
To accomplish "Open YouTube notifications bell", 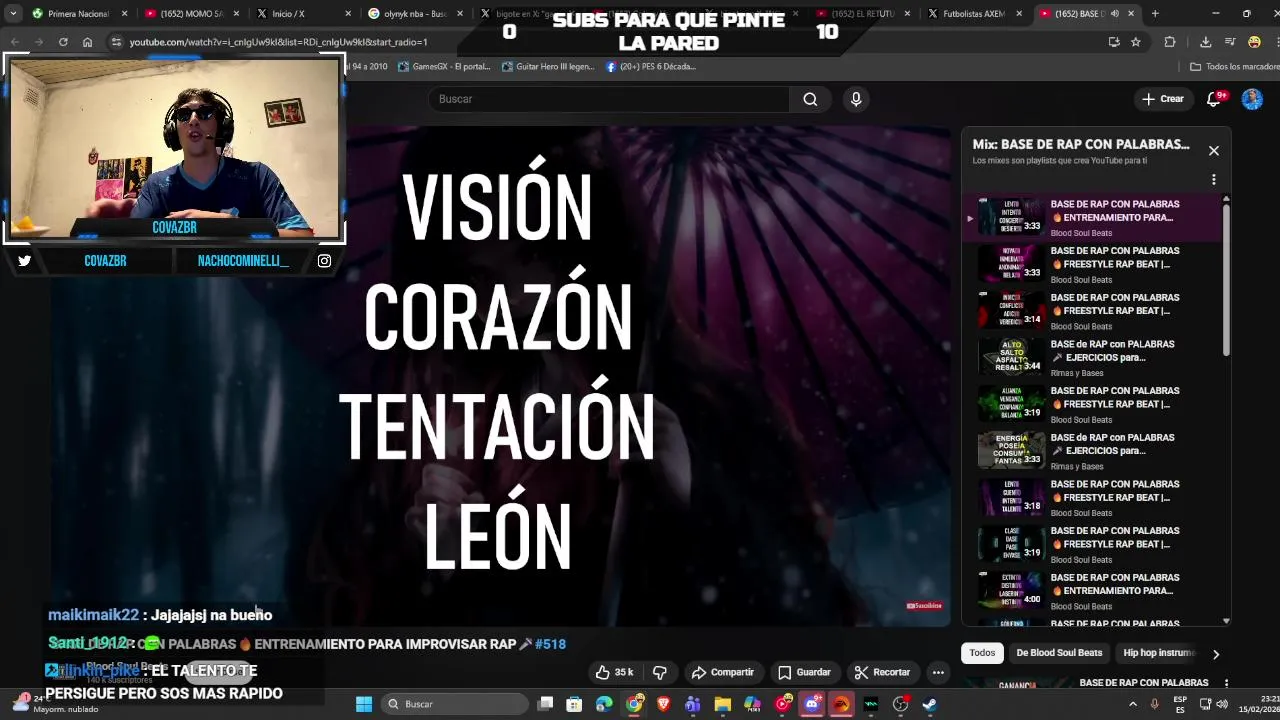I will (x=1214, y=99).
